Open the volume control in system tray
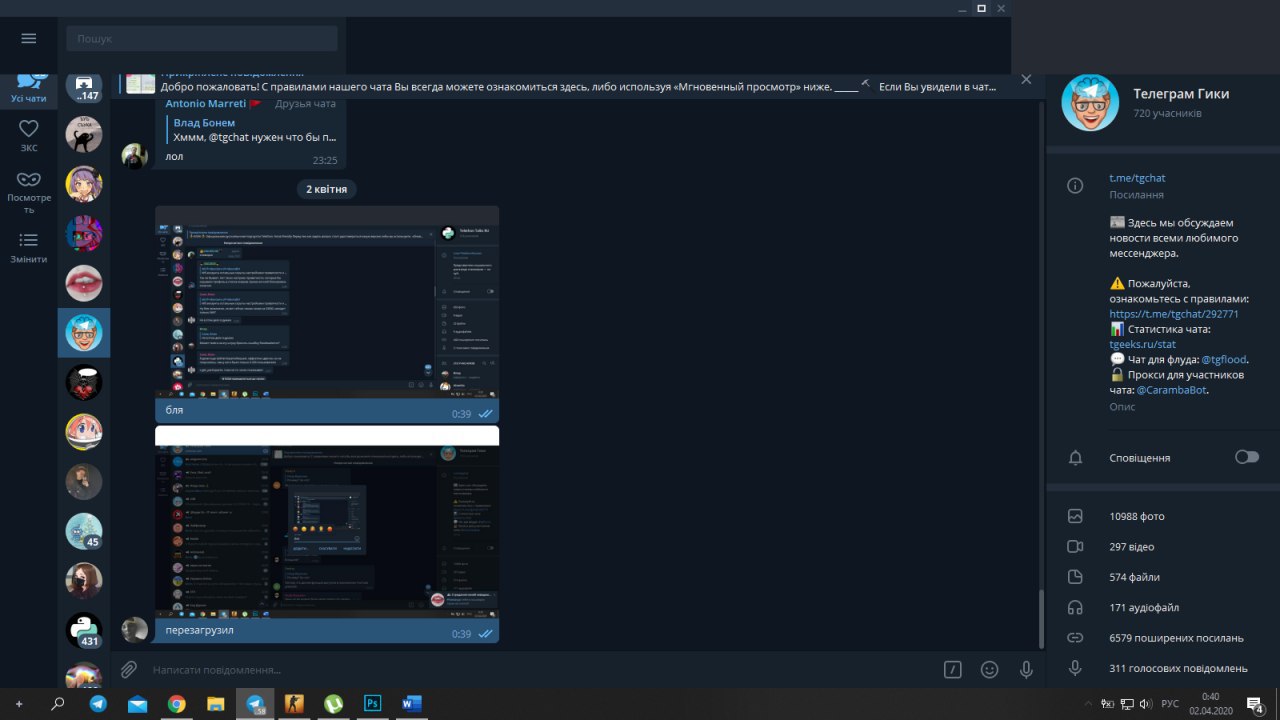This screenshot has height=720, width=1280. tap(1145, 704)
